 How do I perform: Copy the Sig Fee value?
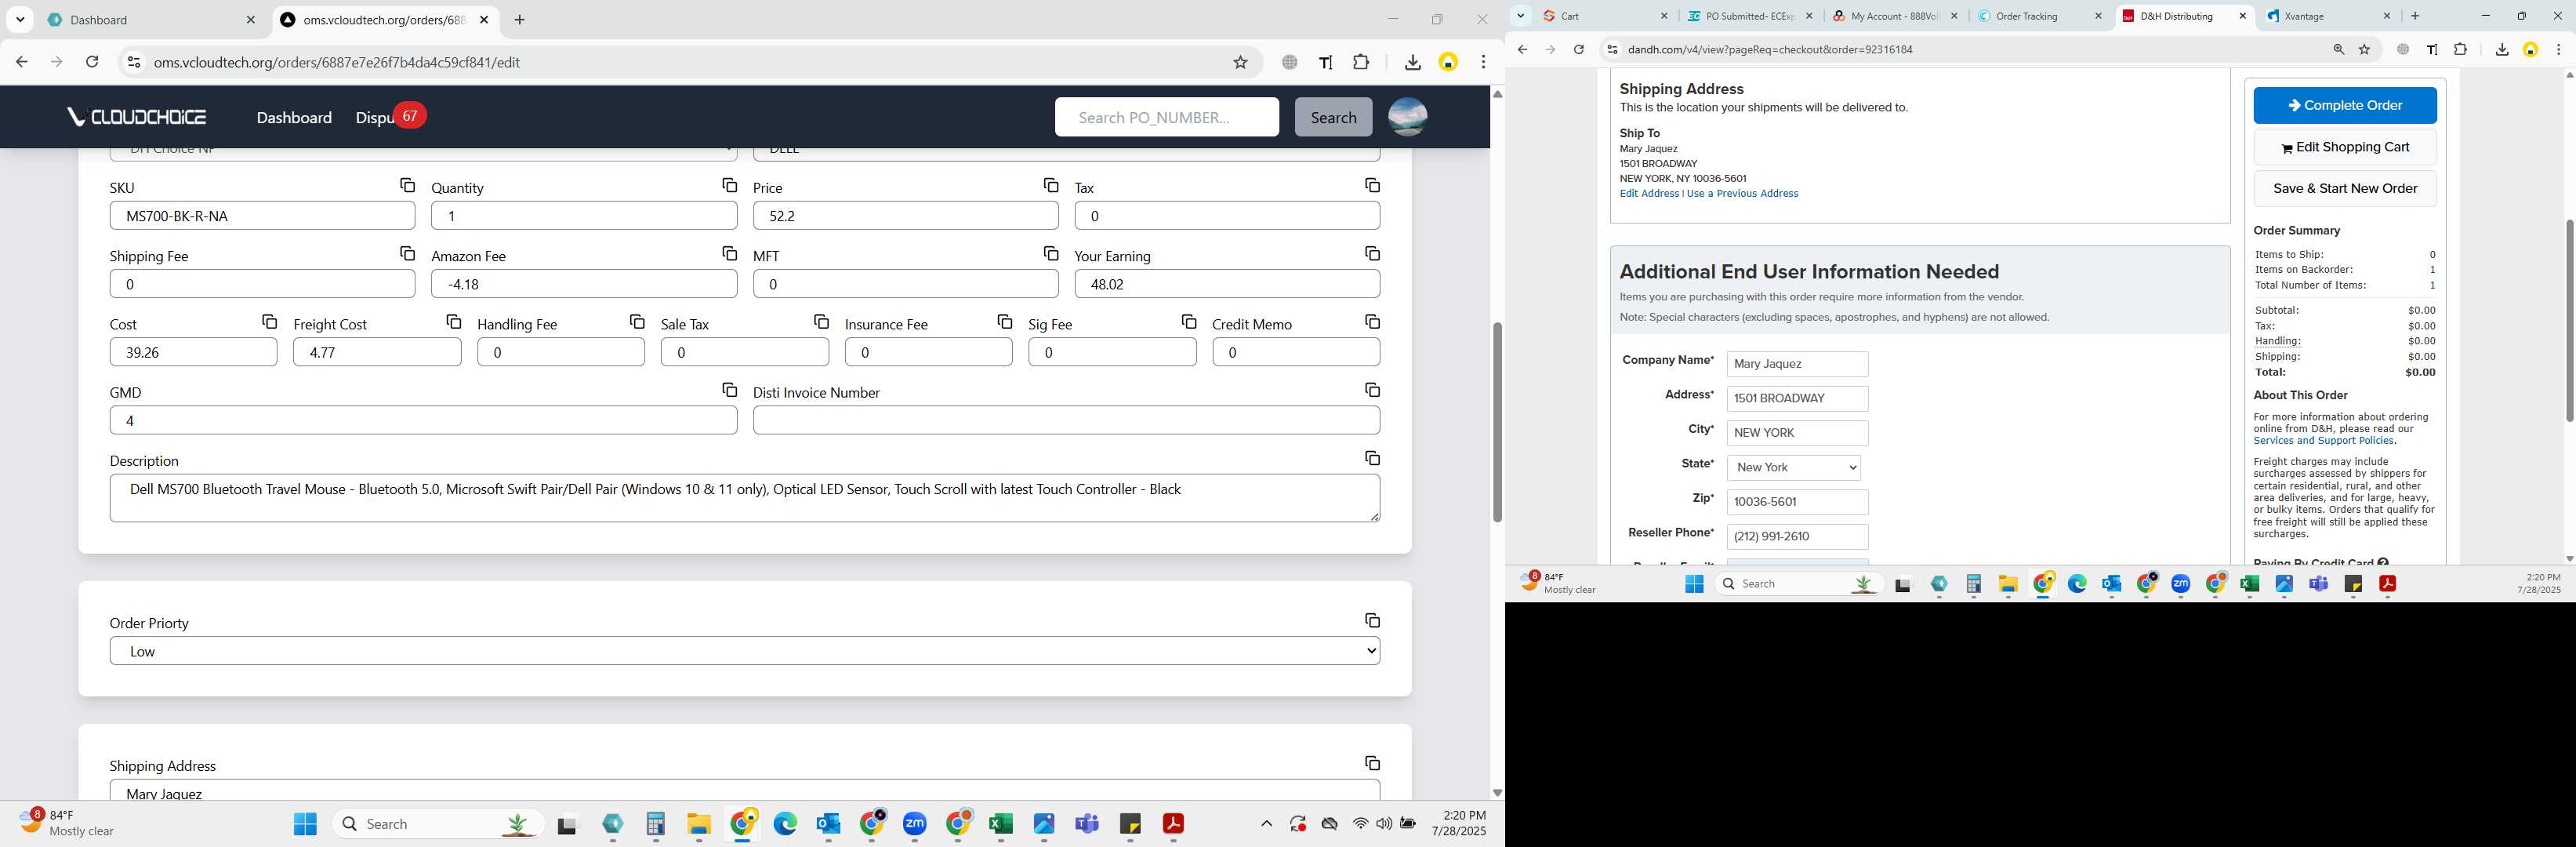[1189, 321]
